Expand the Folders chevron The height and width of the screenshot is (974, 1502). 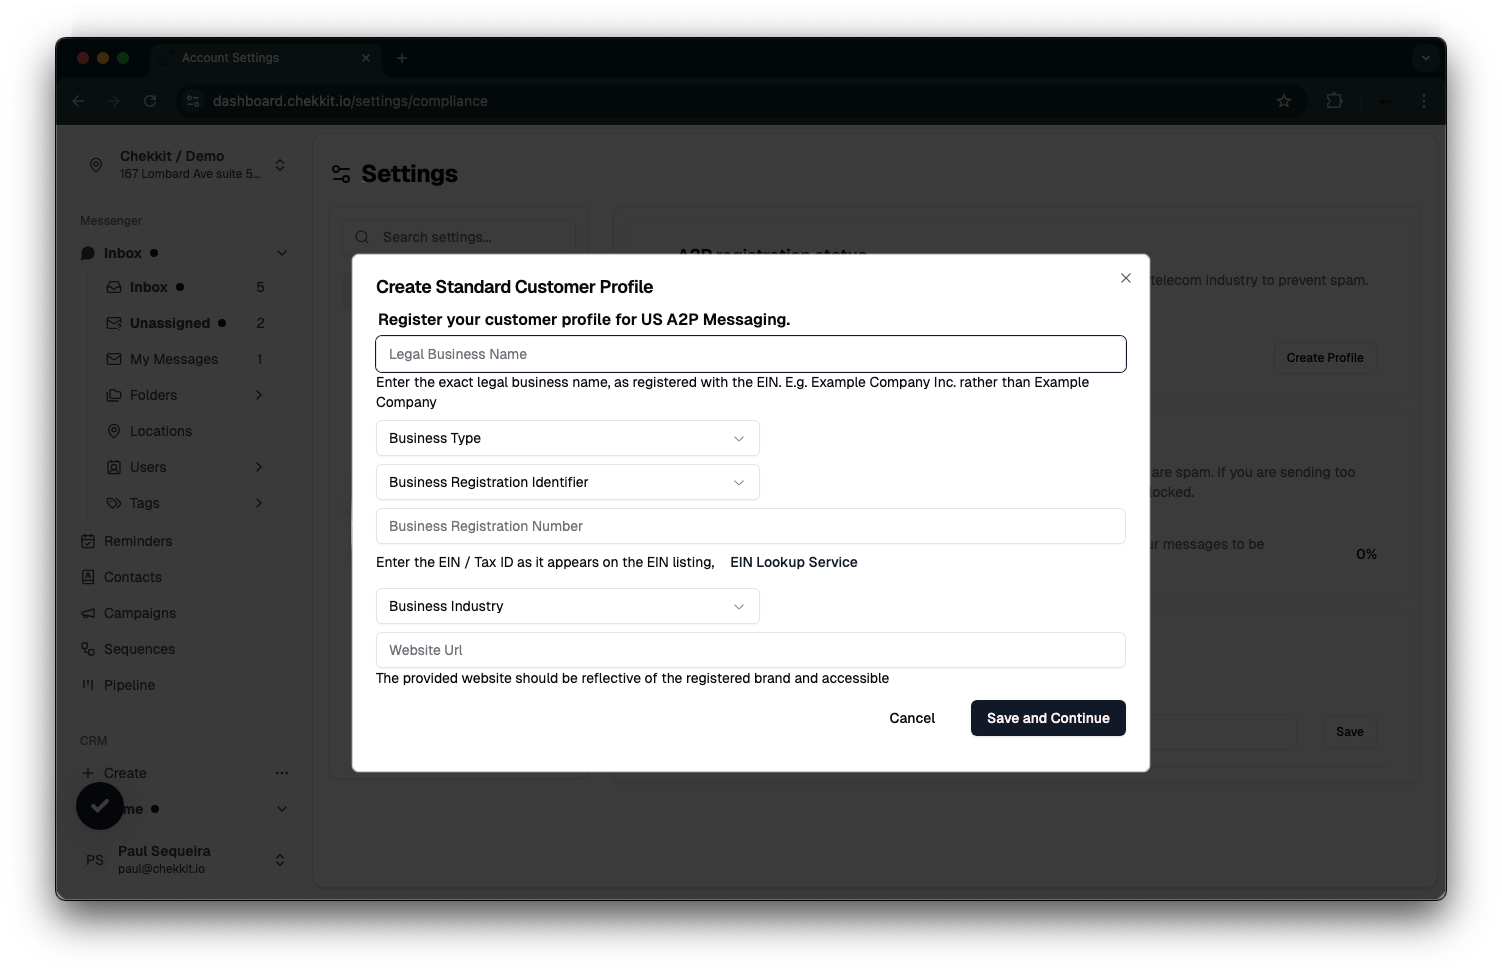coord(259,395)
